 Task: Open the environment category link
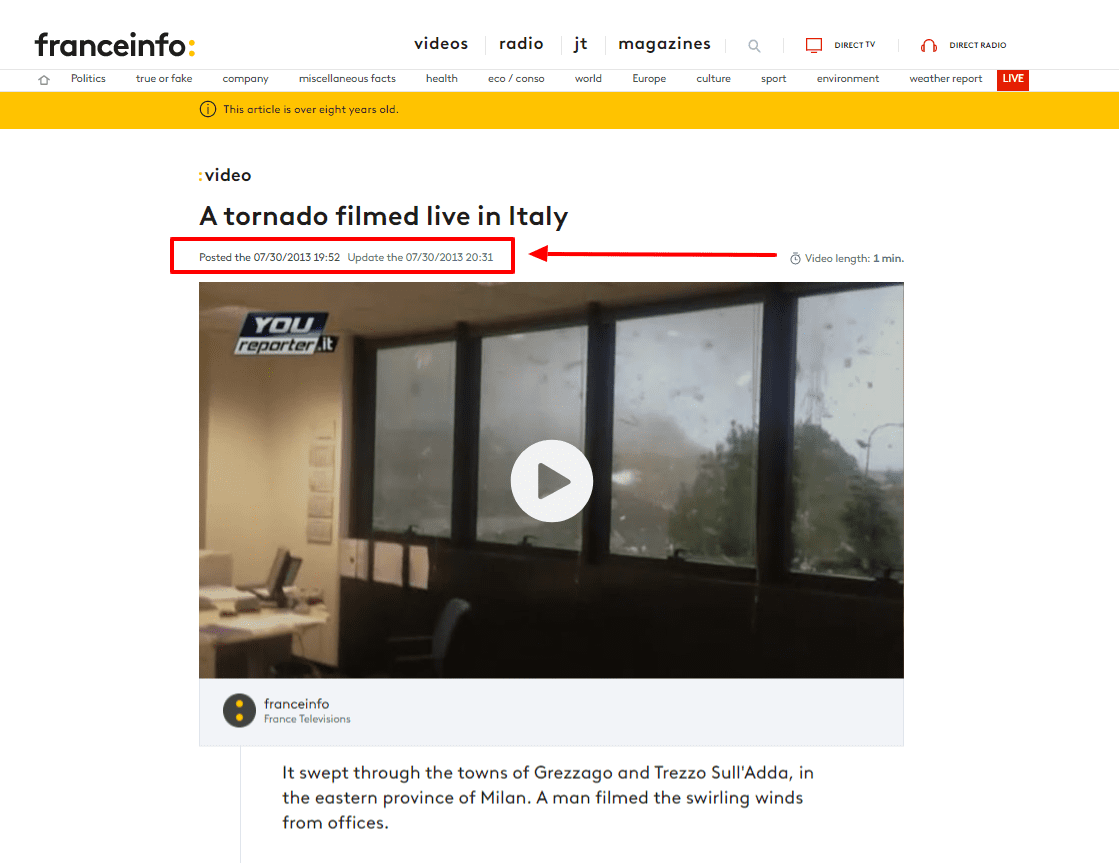pyautogui.click(x=848, y=79)
